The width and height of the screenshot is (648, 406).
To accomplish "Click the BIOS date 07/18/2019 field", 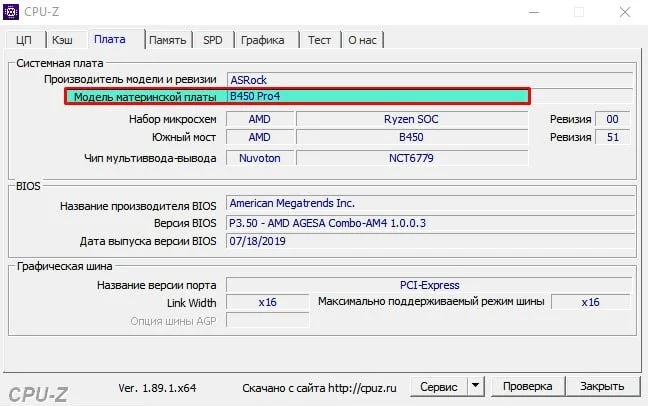I will pos(430,241).
